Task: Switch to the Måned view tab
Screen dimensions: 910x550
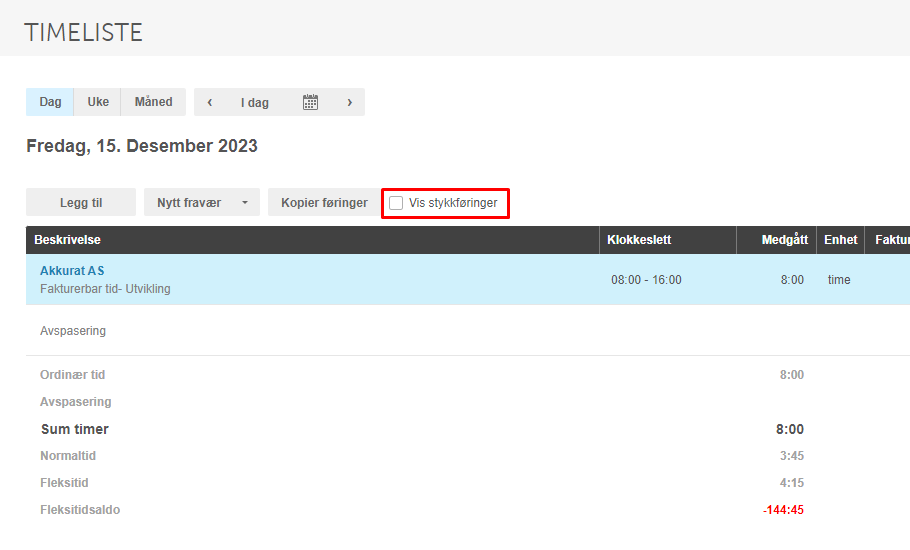Action: click(153, 102)
